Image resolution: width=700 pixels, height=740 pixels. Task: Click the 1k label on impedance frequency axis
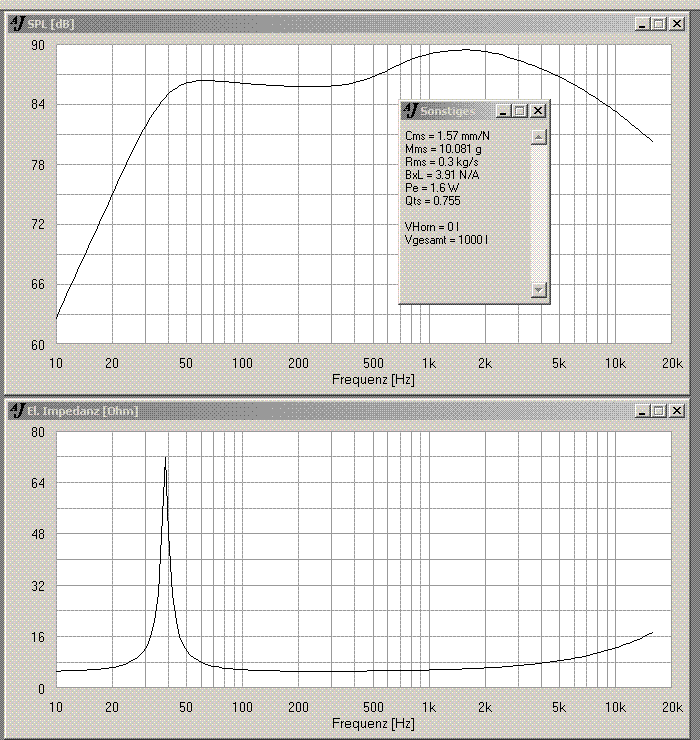coord(429,707)
